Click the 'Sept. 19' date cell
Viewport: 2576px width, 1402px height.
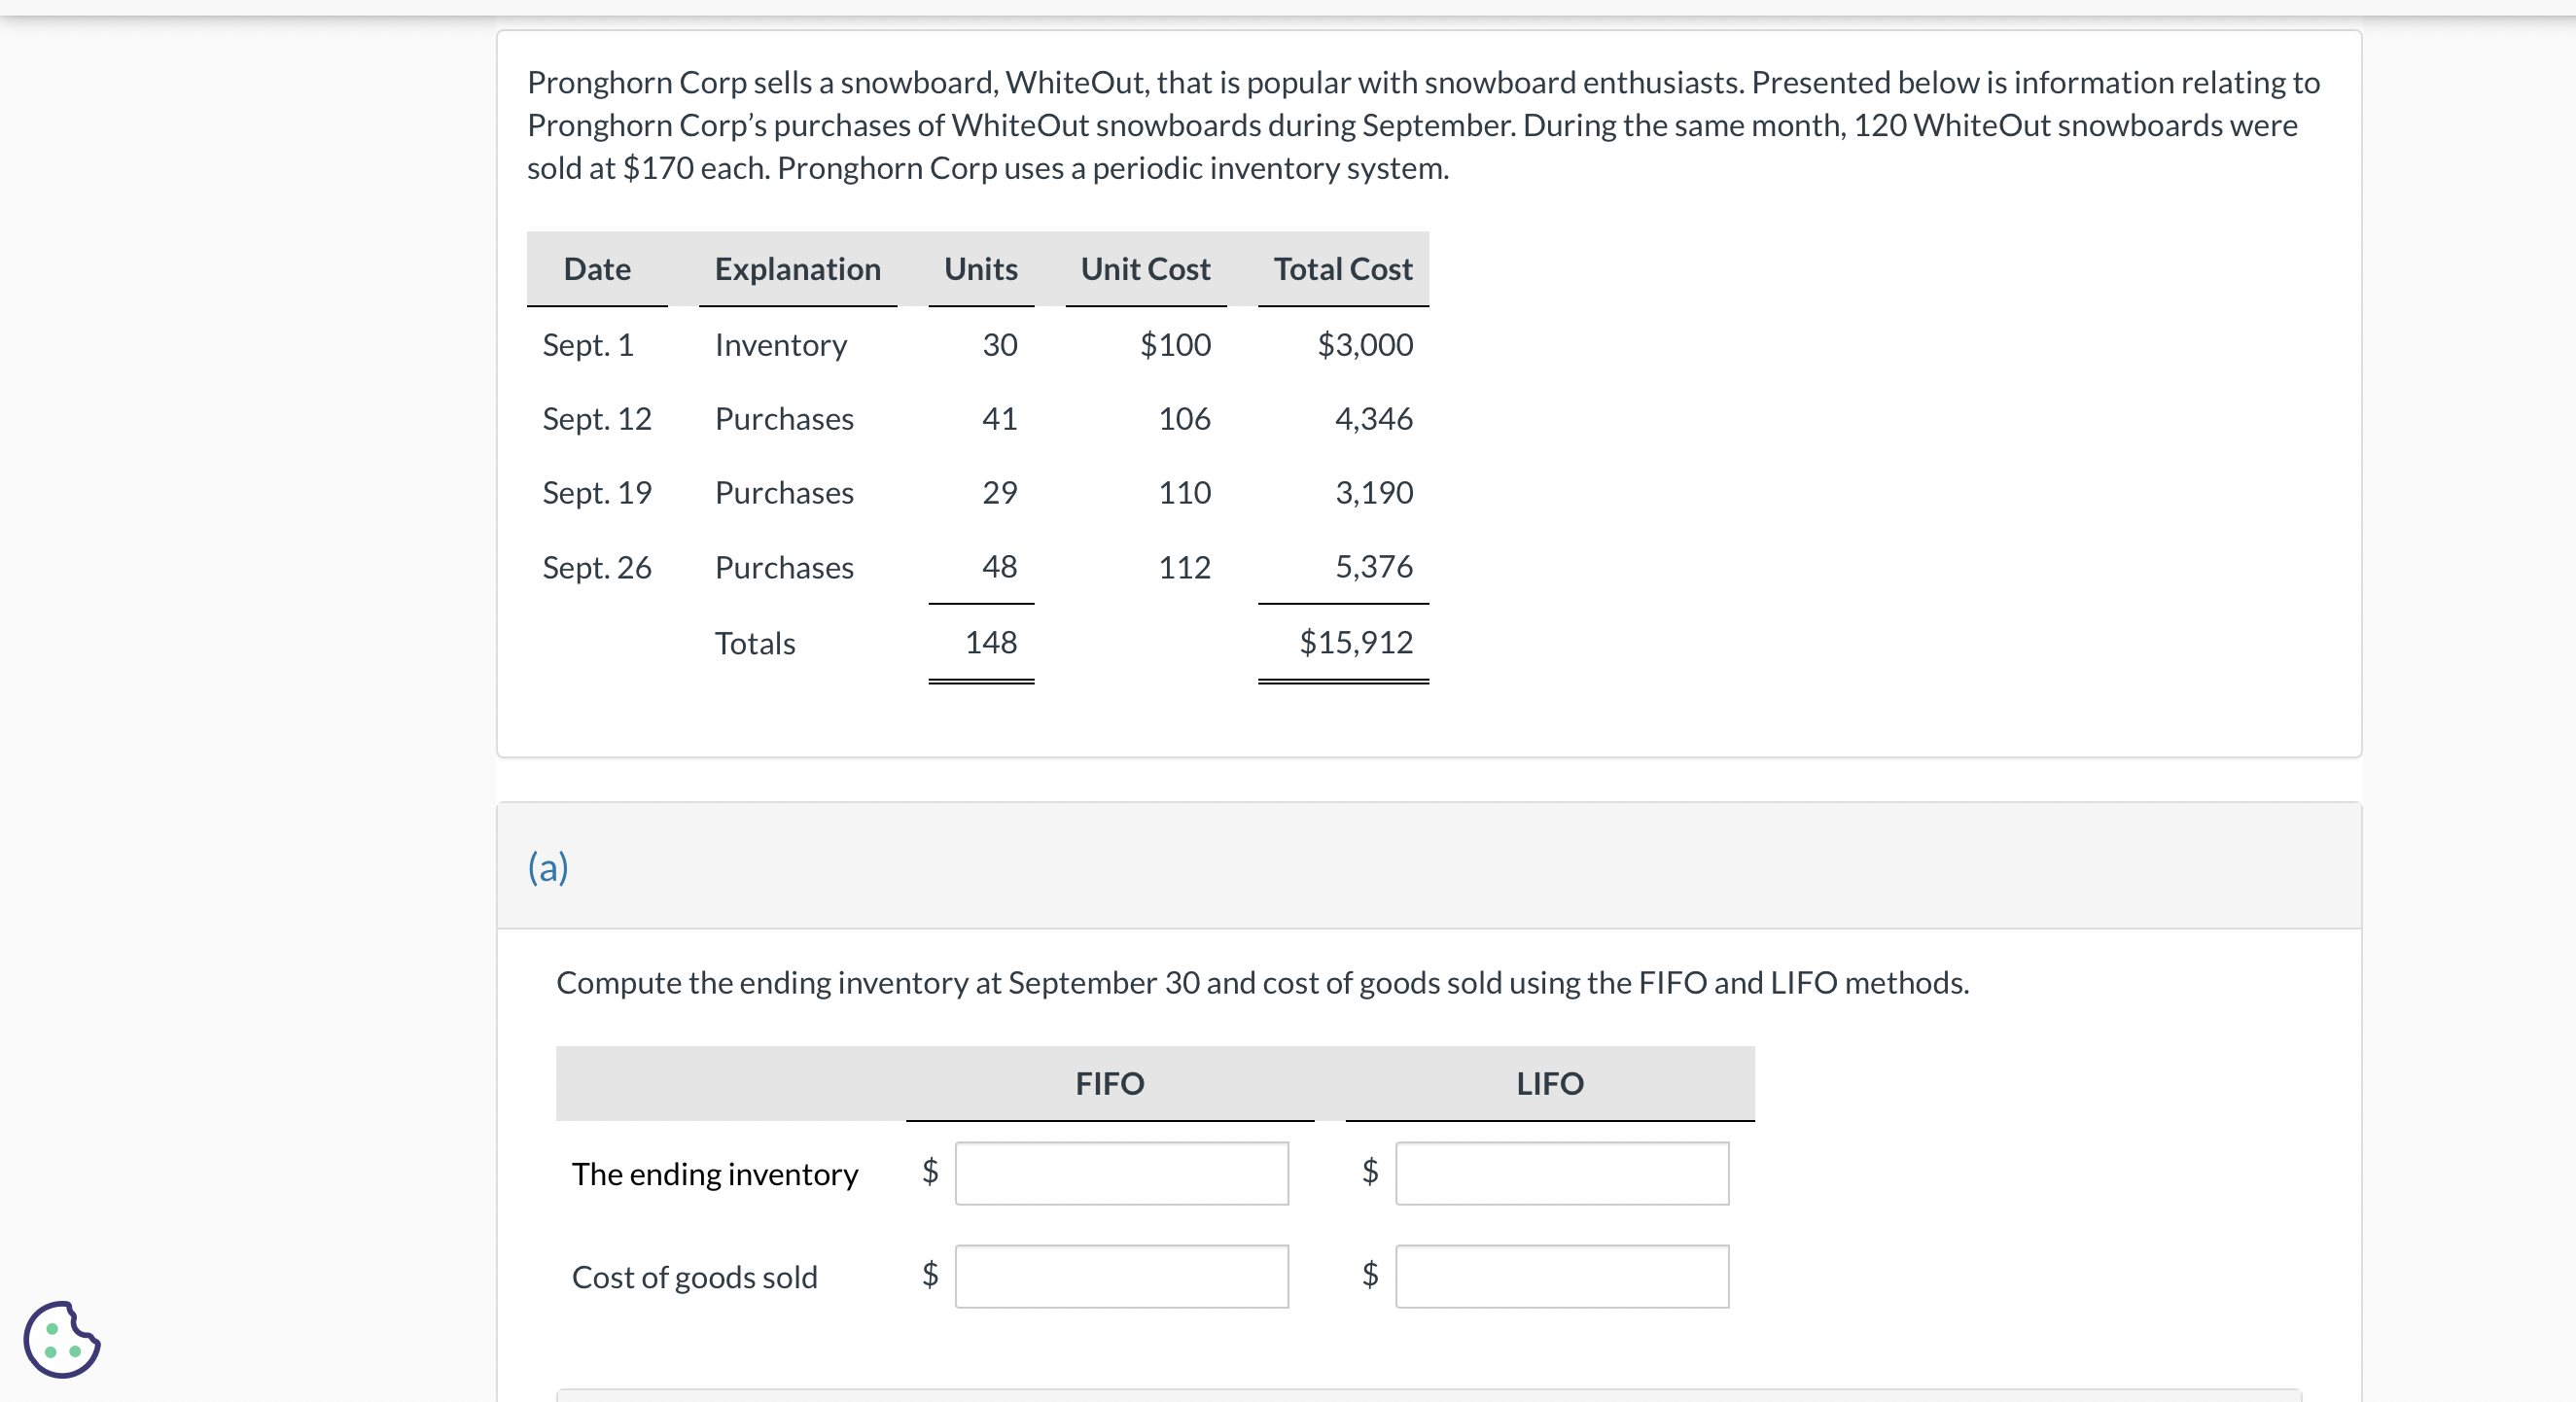point(597,492)
